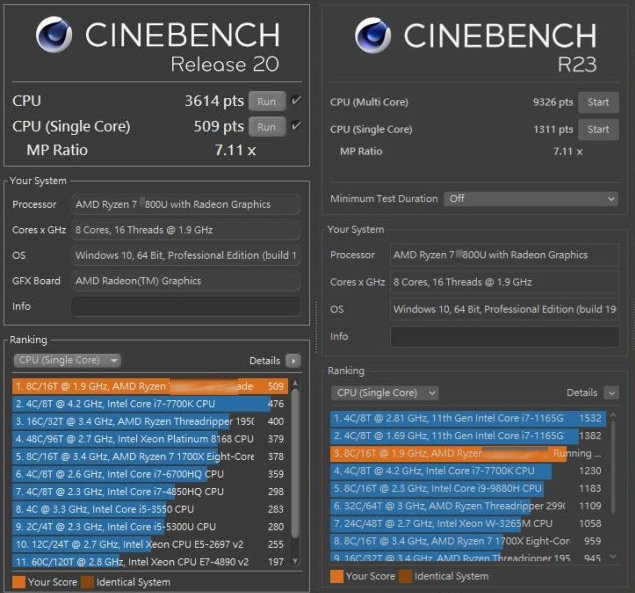The height and width of the screenshot is (593, 635).
Task: Select the Core i7-4850HQ row
Action: (150, 492)
